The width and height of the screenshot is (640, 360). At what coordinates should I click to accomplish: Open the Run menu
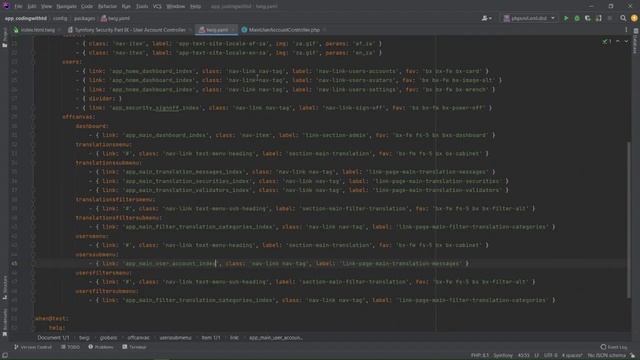click(126, 6)
